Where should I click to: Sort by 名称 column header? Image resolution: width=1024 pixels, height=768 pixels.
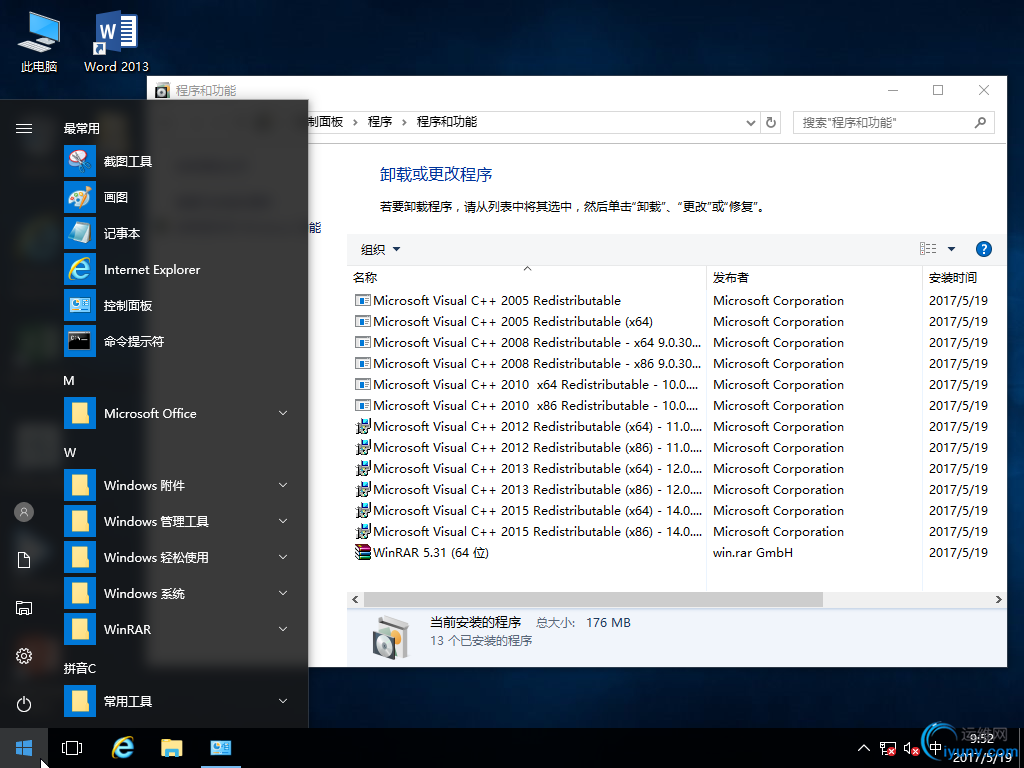click(x=526, y=278)
